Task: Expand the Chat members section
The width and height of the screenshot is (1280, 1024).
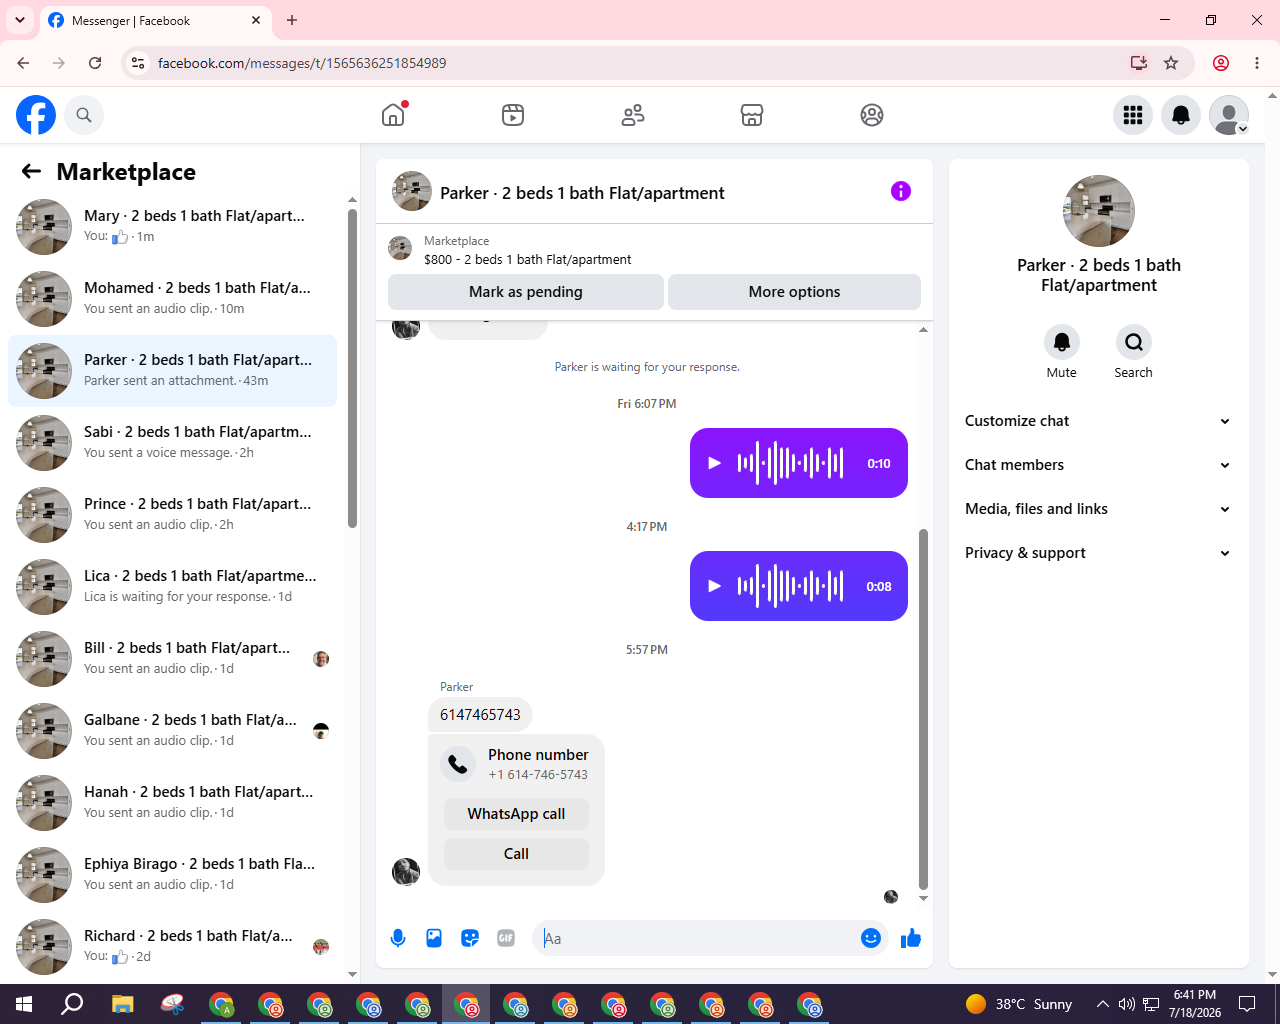Action: (x=1099, y=465)
